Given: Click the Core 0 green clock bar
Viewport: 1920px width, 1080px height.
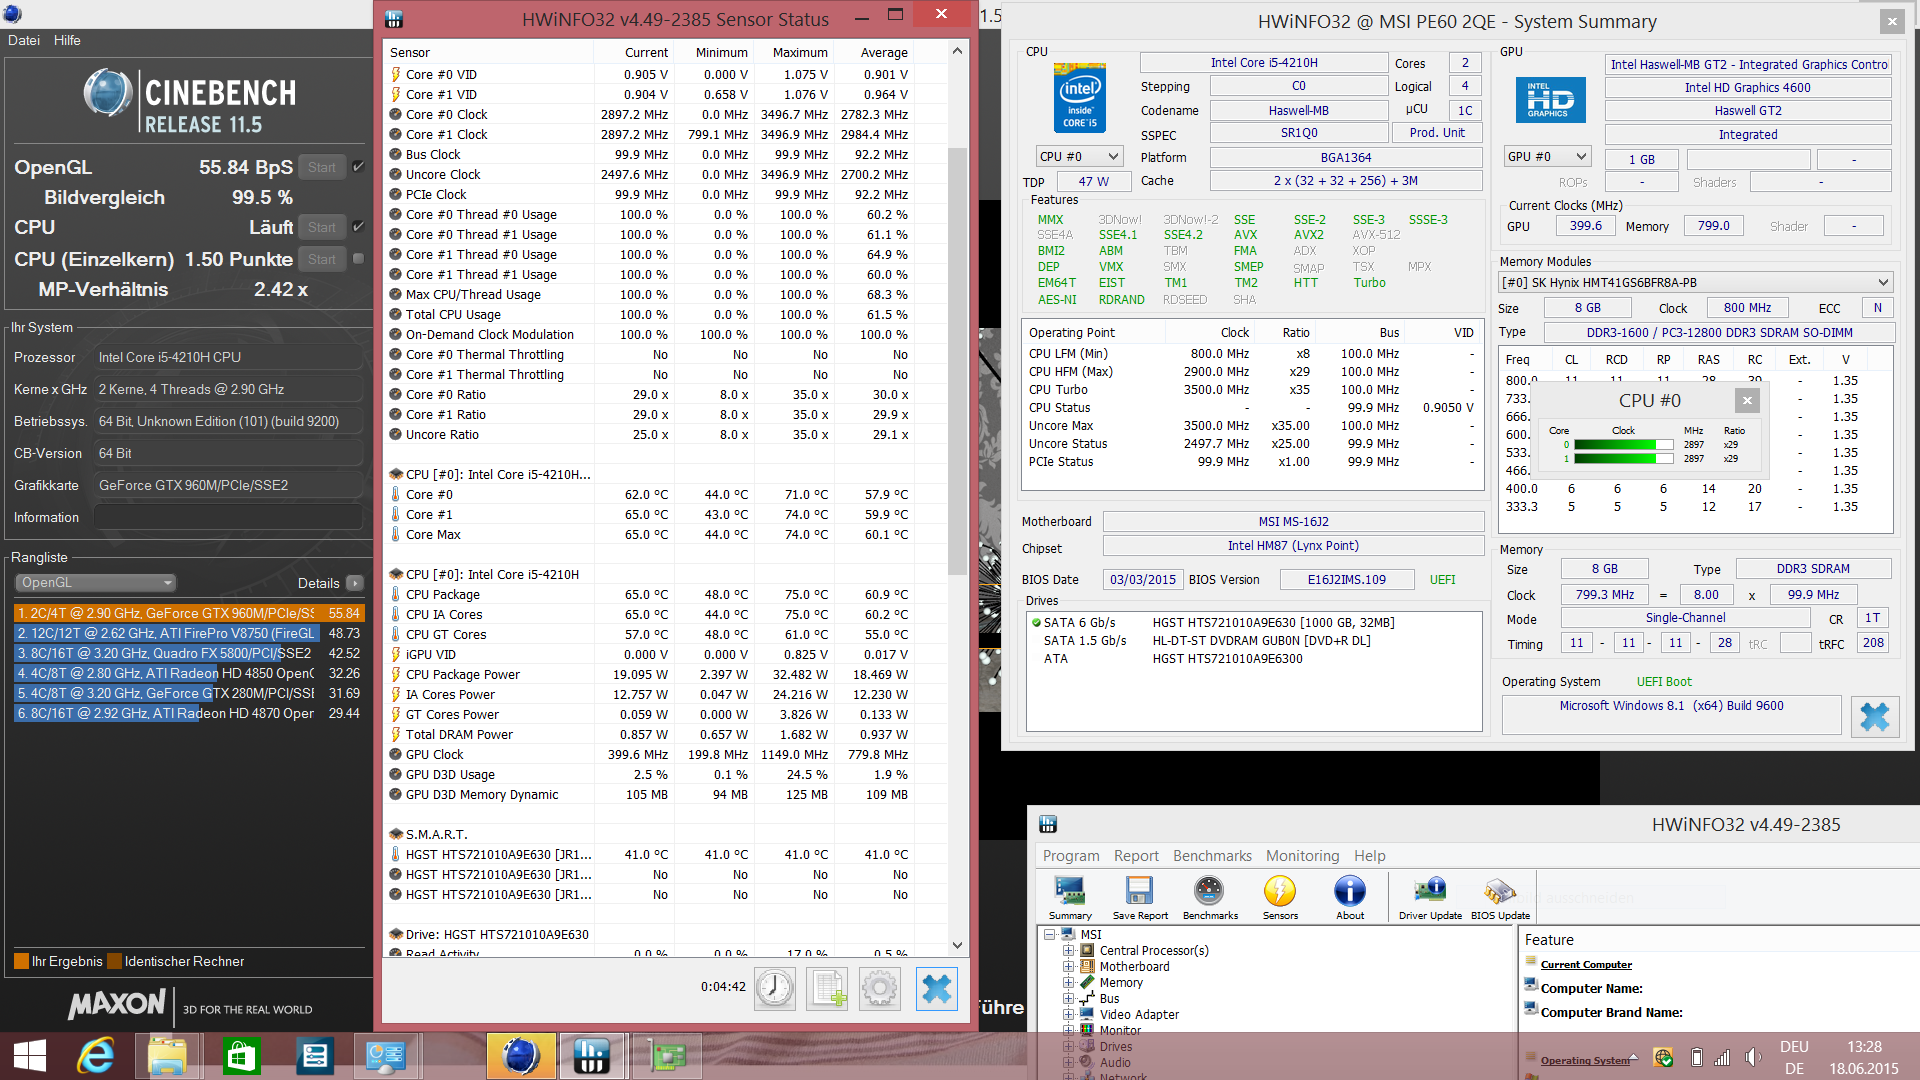Looking at the screenshot, I should (1624, 445).
